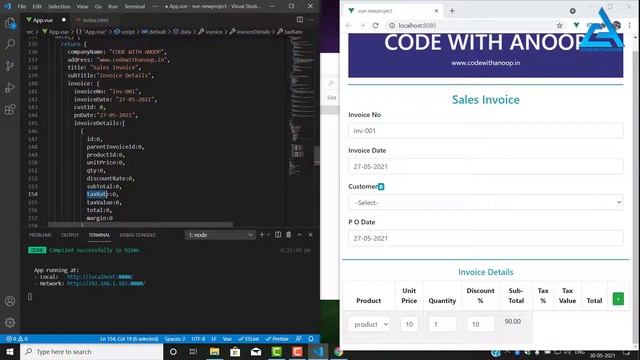Add invoice detail row with green button
The image size is (640, 360).
(x=618, y=299)
